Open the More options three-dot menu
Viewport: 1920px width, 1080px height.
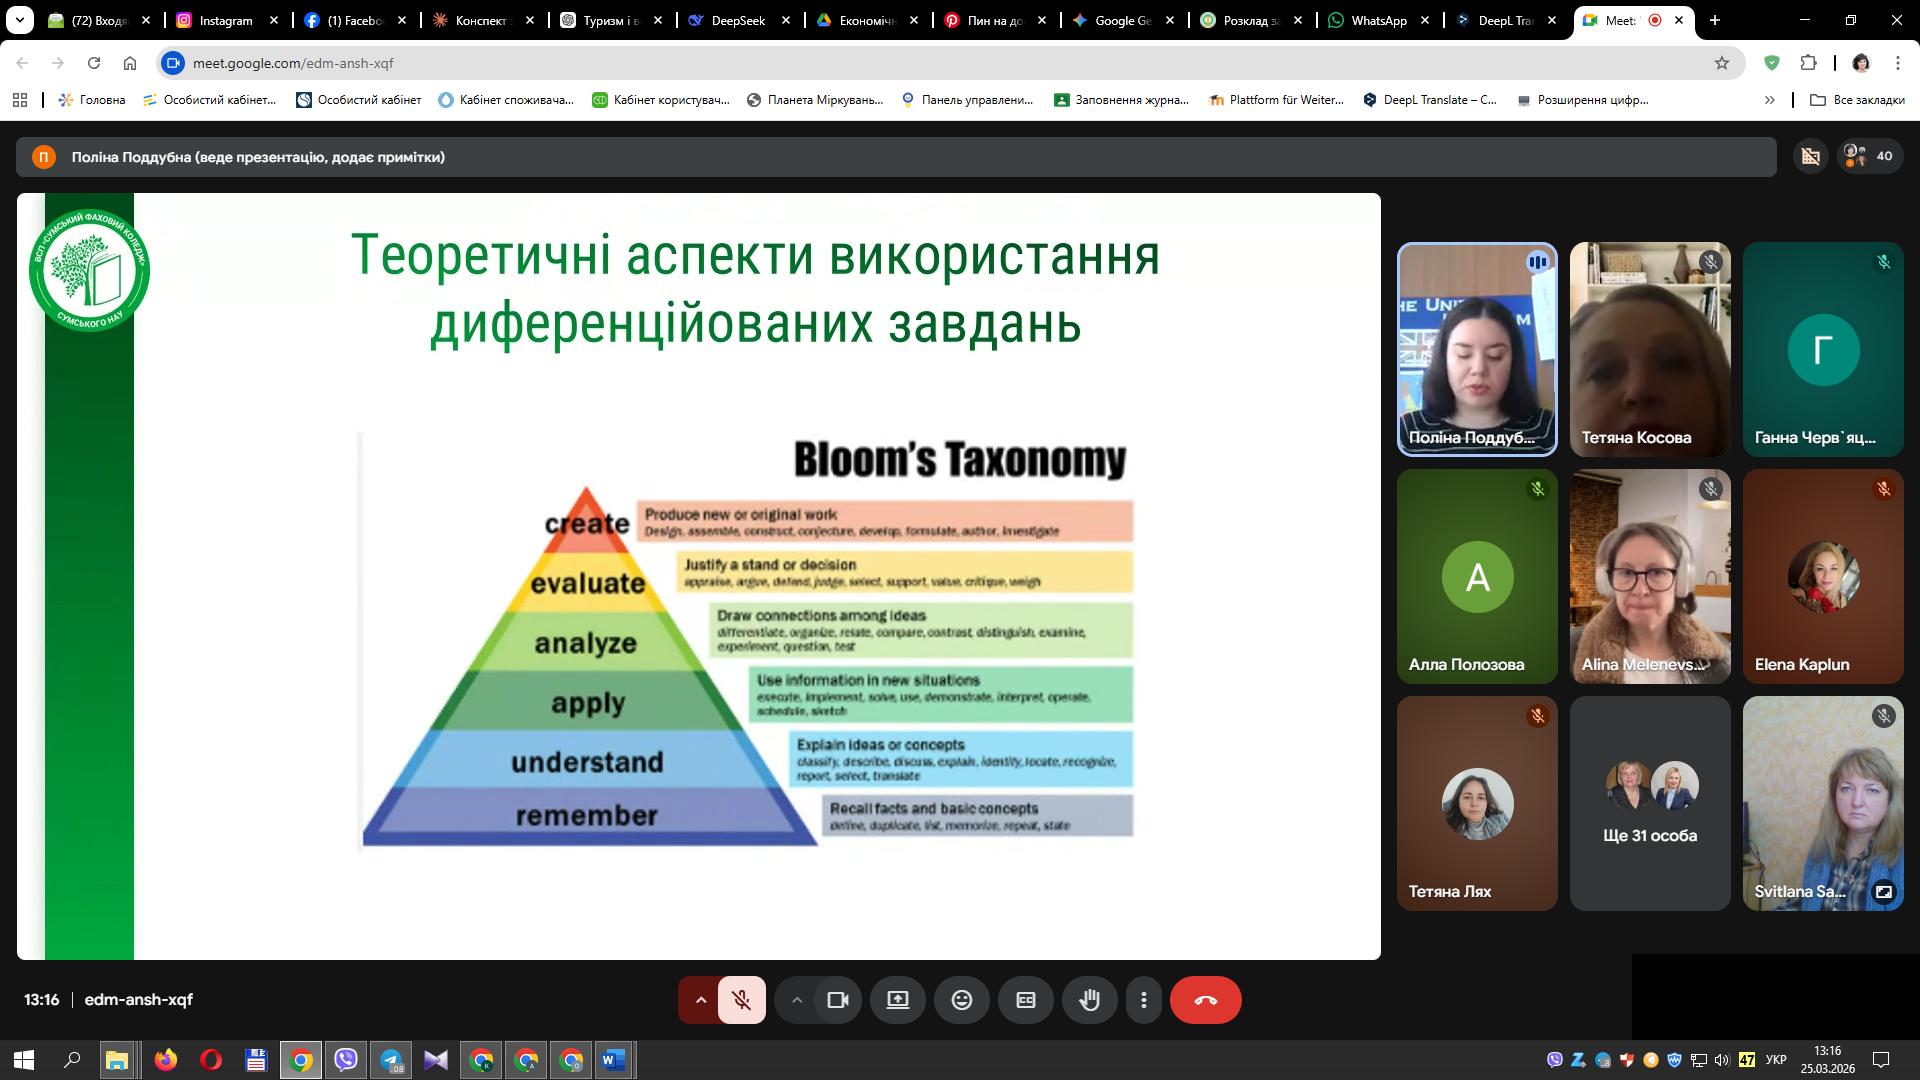[x=1143, y=999]
